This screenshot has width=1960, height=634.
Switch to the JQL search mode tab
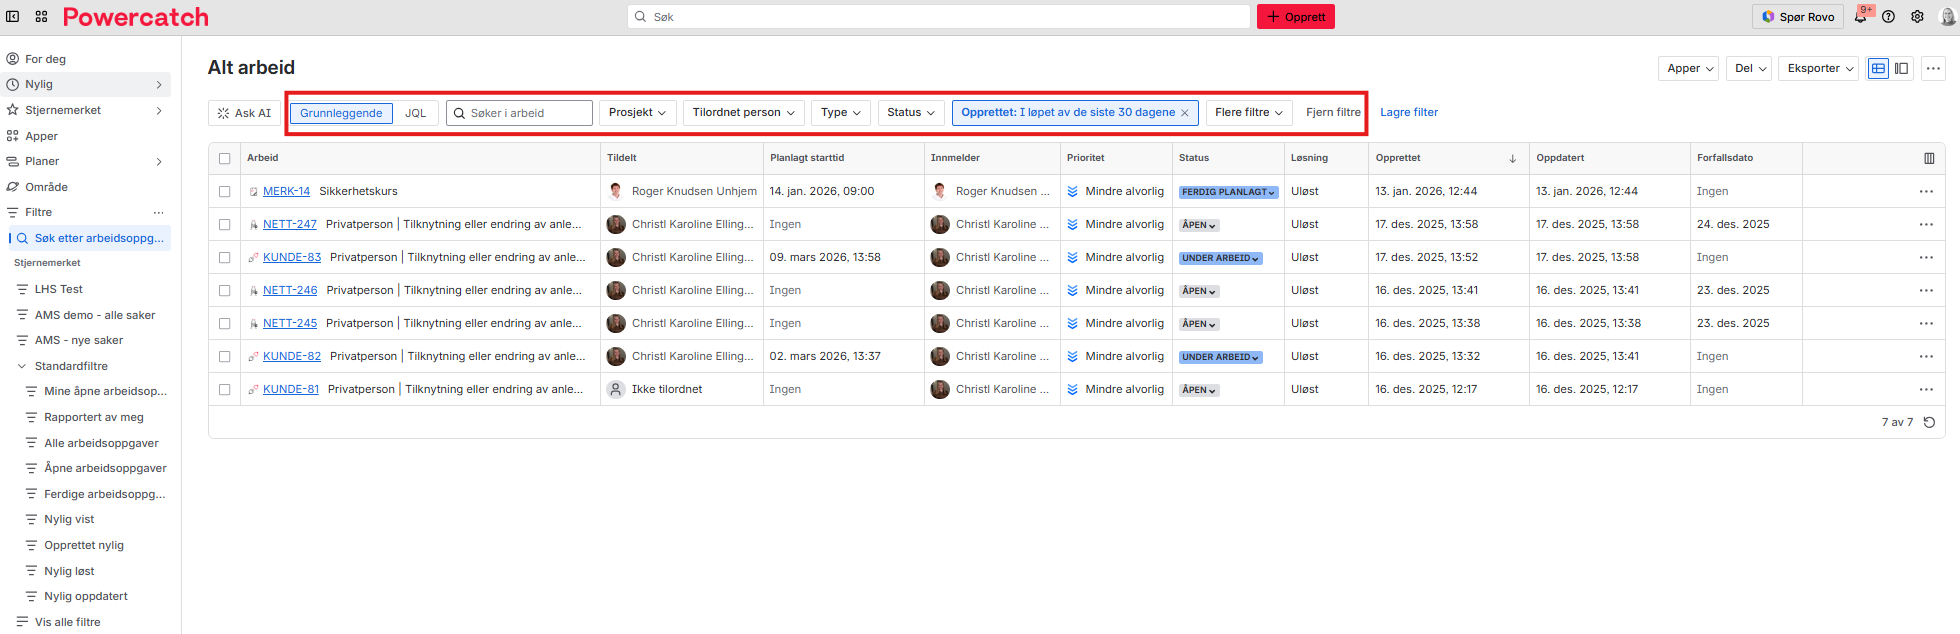415,113
